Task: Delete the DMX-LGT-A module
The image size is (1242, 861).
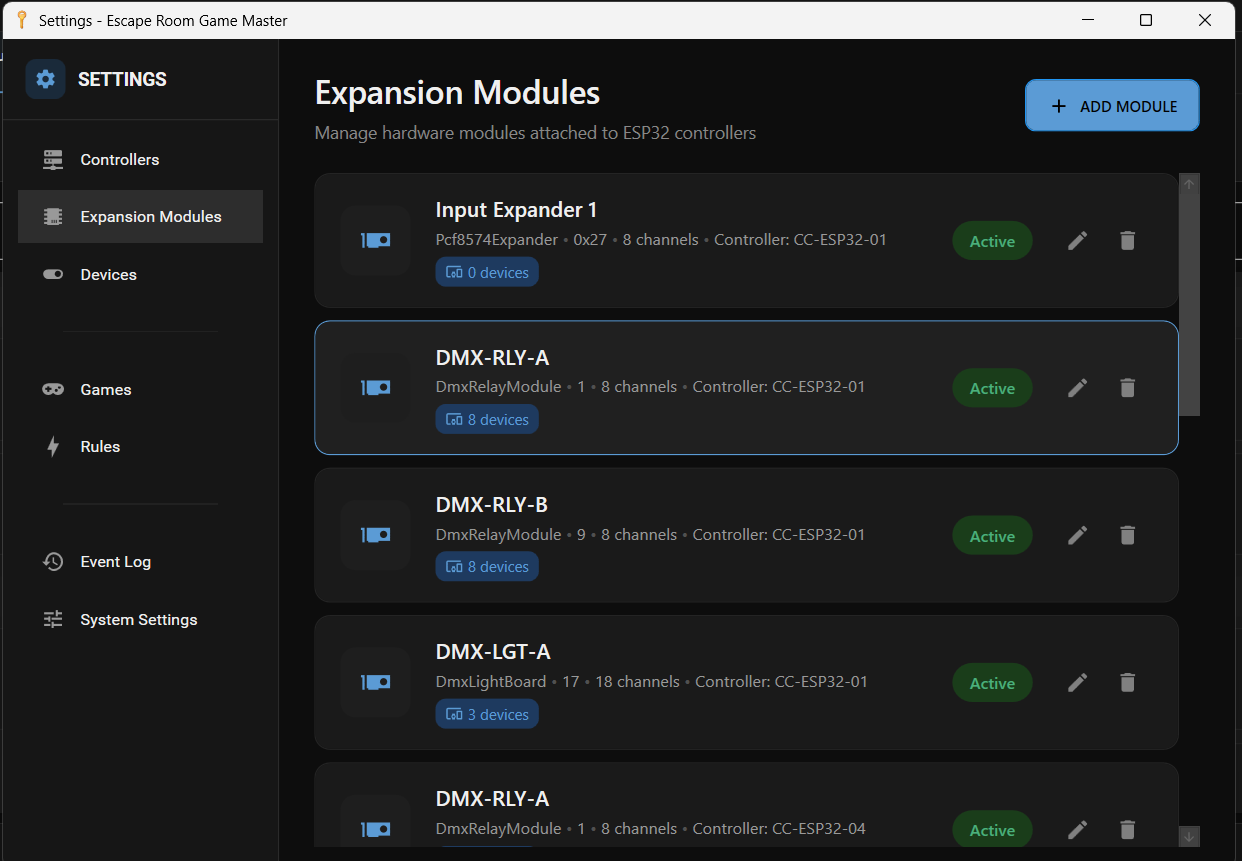Action: point(1127,683)
